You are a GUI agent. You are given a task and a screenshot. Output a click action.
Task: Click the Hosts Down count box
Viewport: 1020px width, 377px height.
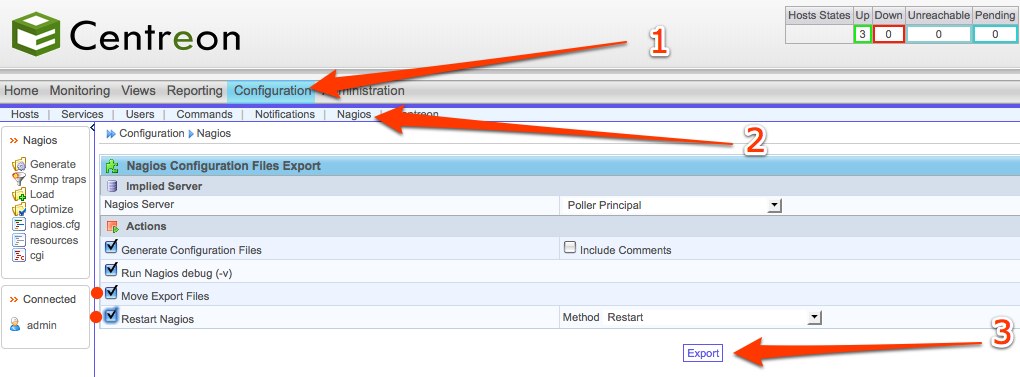[x=888, y=34]
